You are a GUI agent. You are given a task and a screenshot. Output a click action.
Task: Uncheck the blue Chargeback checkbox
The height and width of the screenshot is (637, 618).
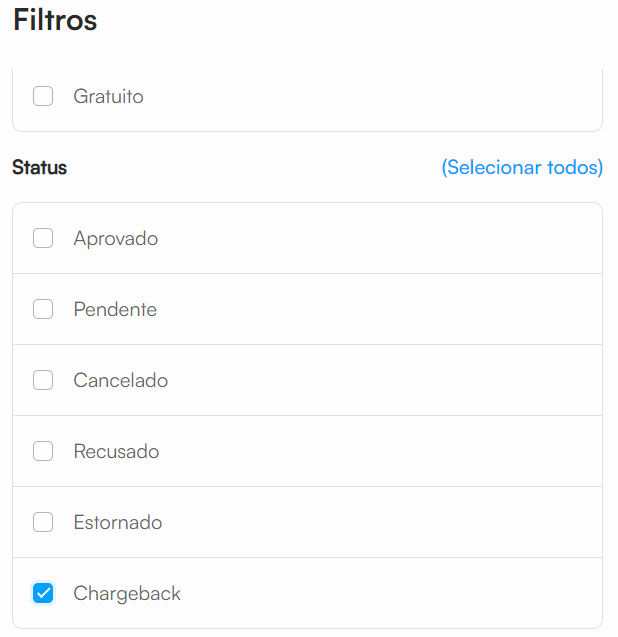[43, 594]
